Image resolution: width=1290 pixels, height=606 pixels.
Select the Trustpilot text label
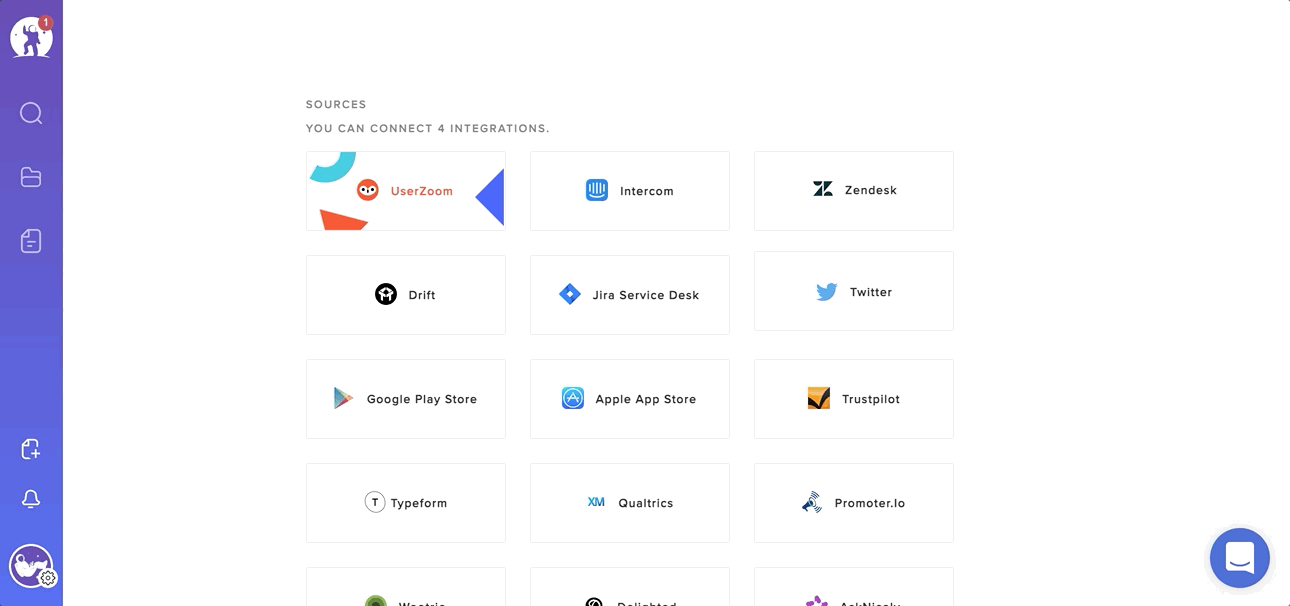coord(871,399)
